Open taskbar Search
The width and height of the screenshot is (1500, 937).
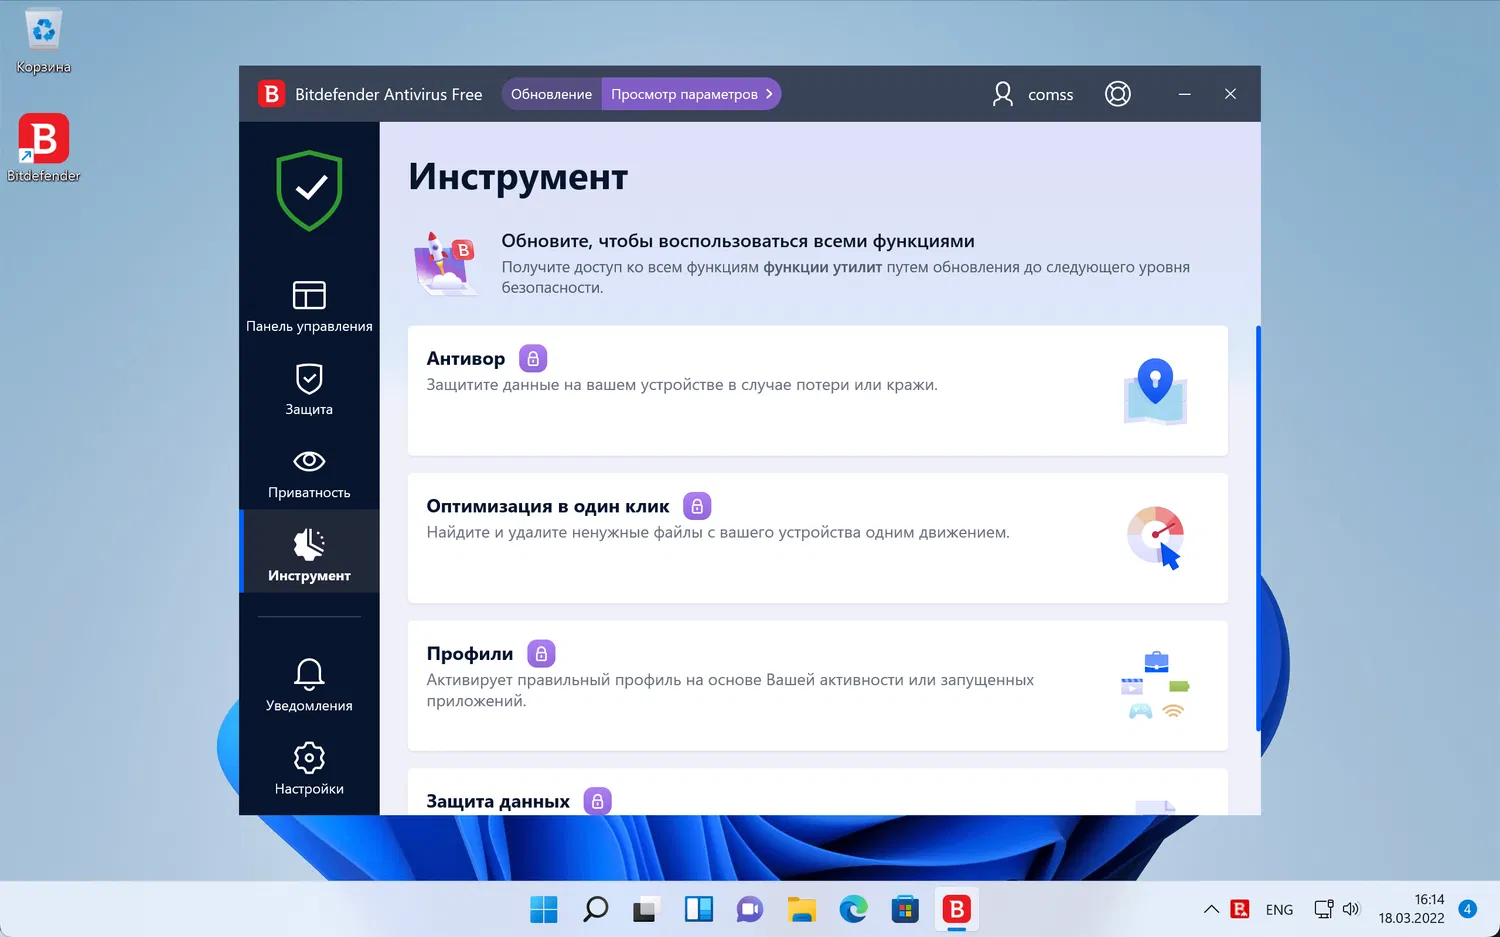596,909
